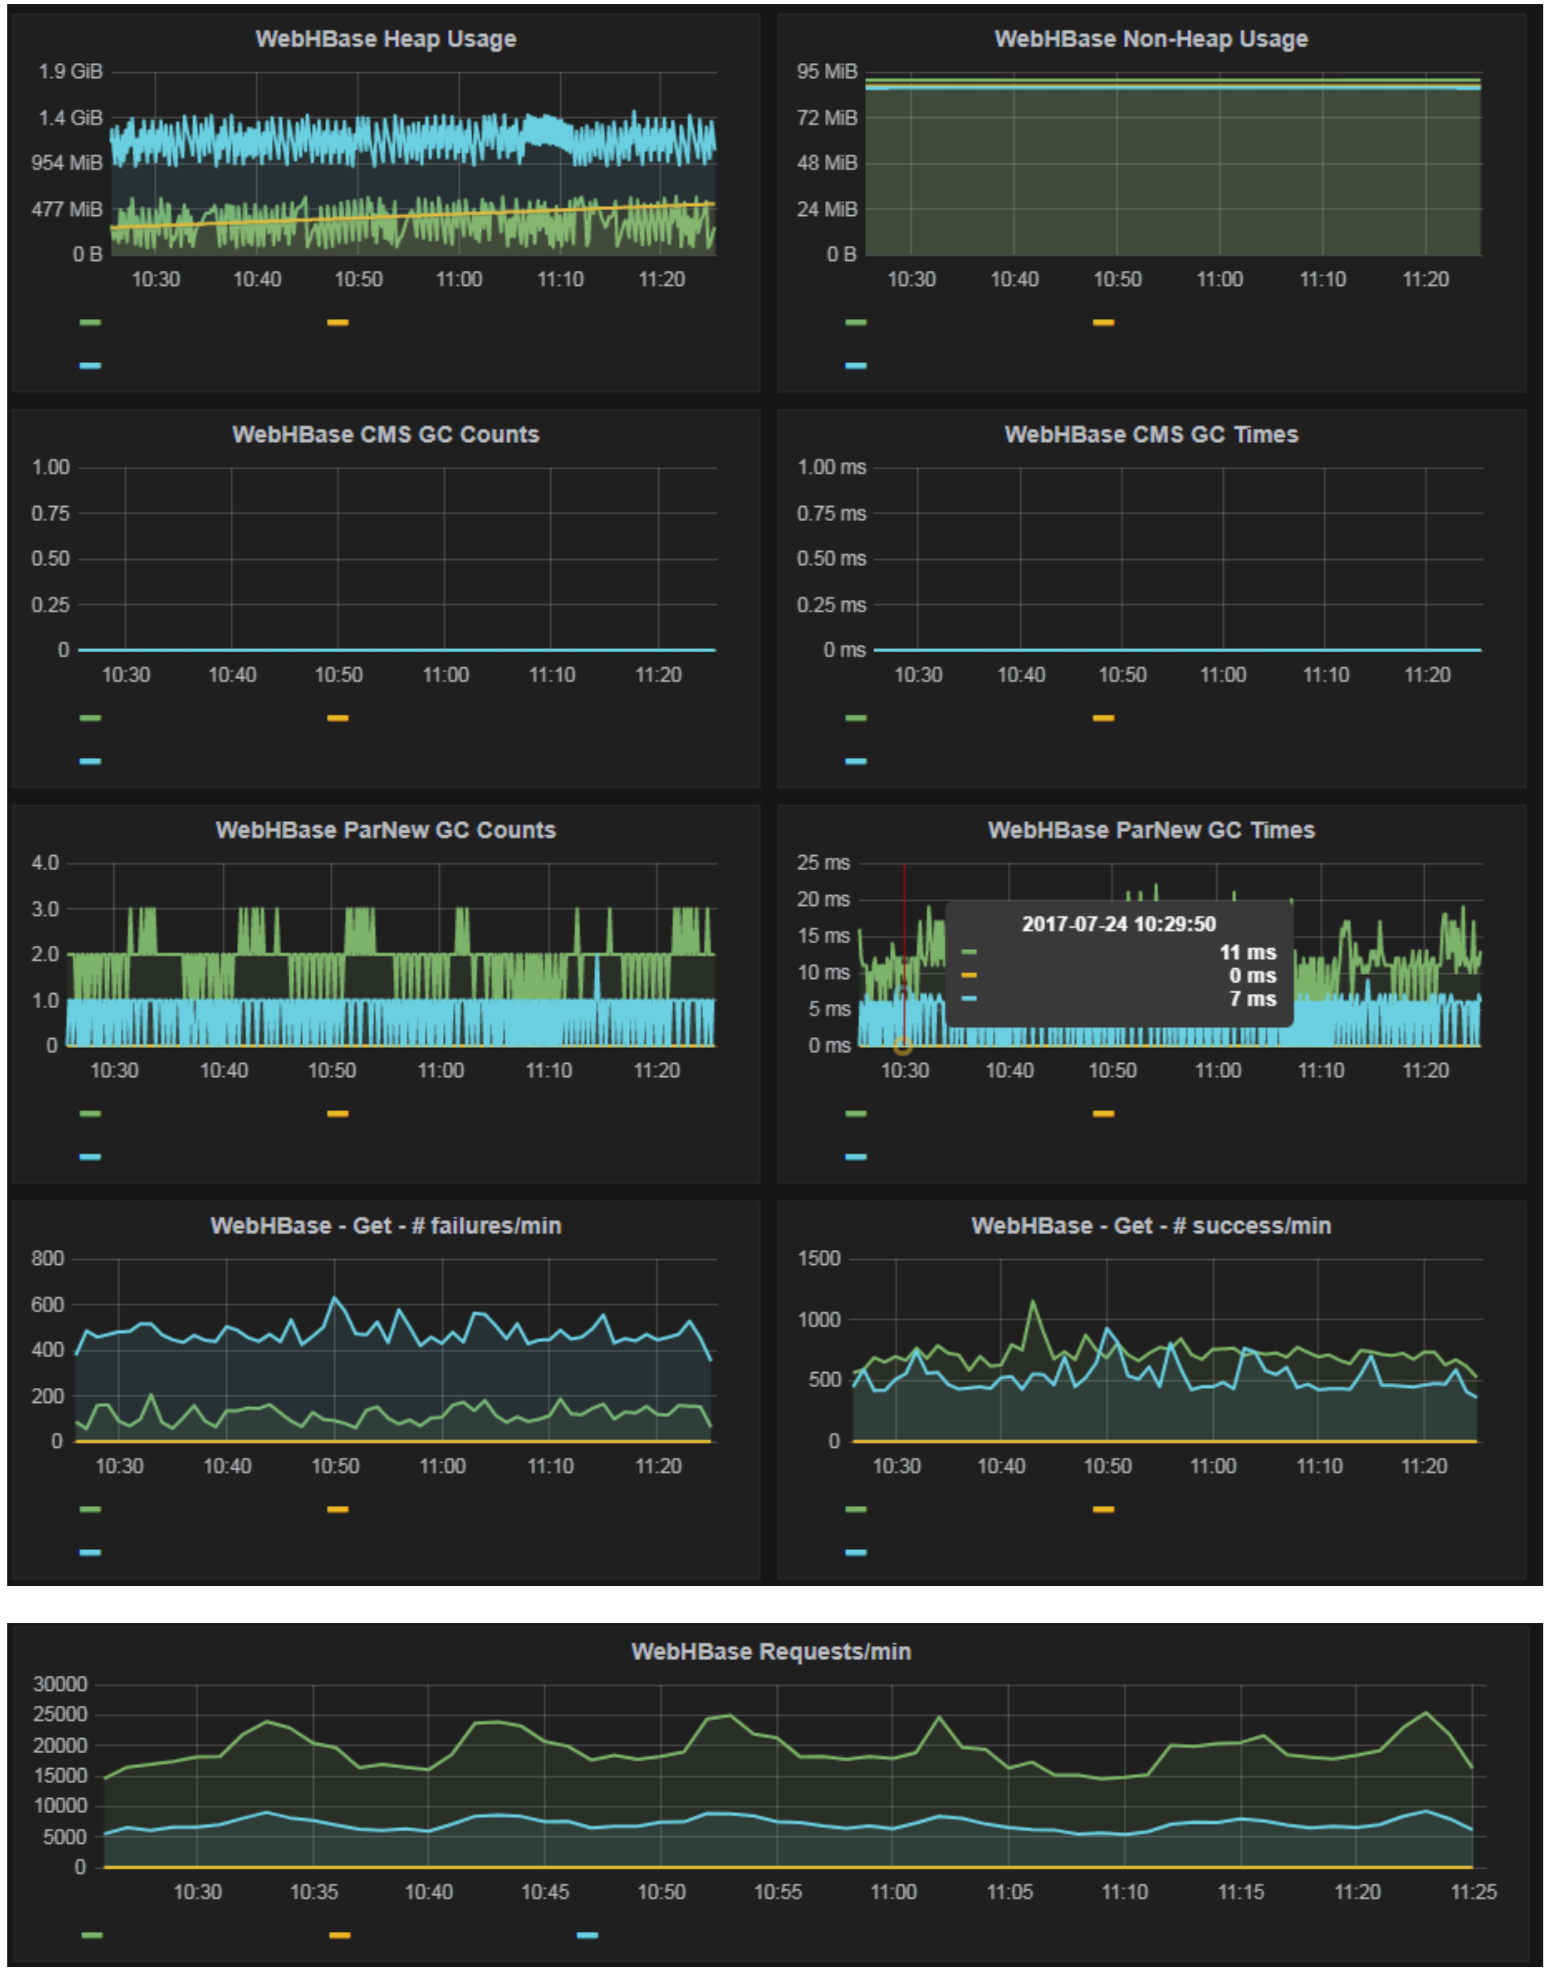This screenshot has width=1548, height=1976.
Task: Open the WebHBase Non-Heap Usage panel title menu
Action: coord(1150,39)
